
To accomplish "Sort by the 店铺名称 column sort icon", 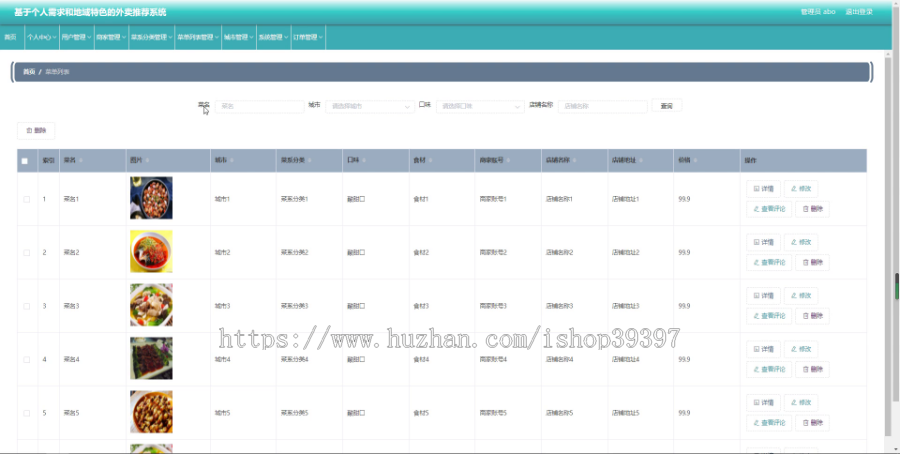I will [575, 161].
